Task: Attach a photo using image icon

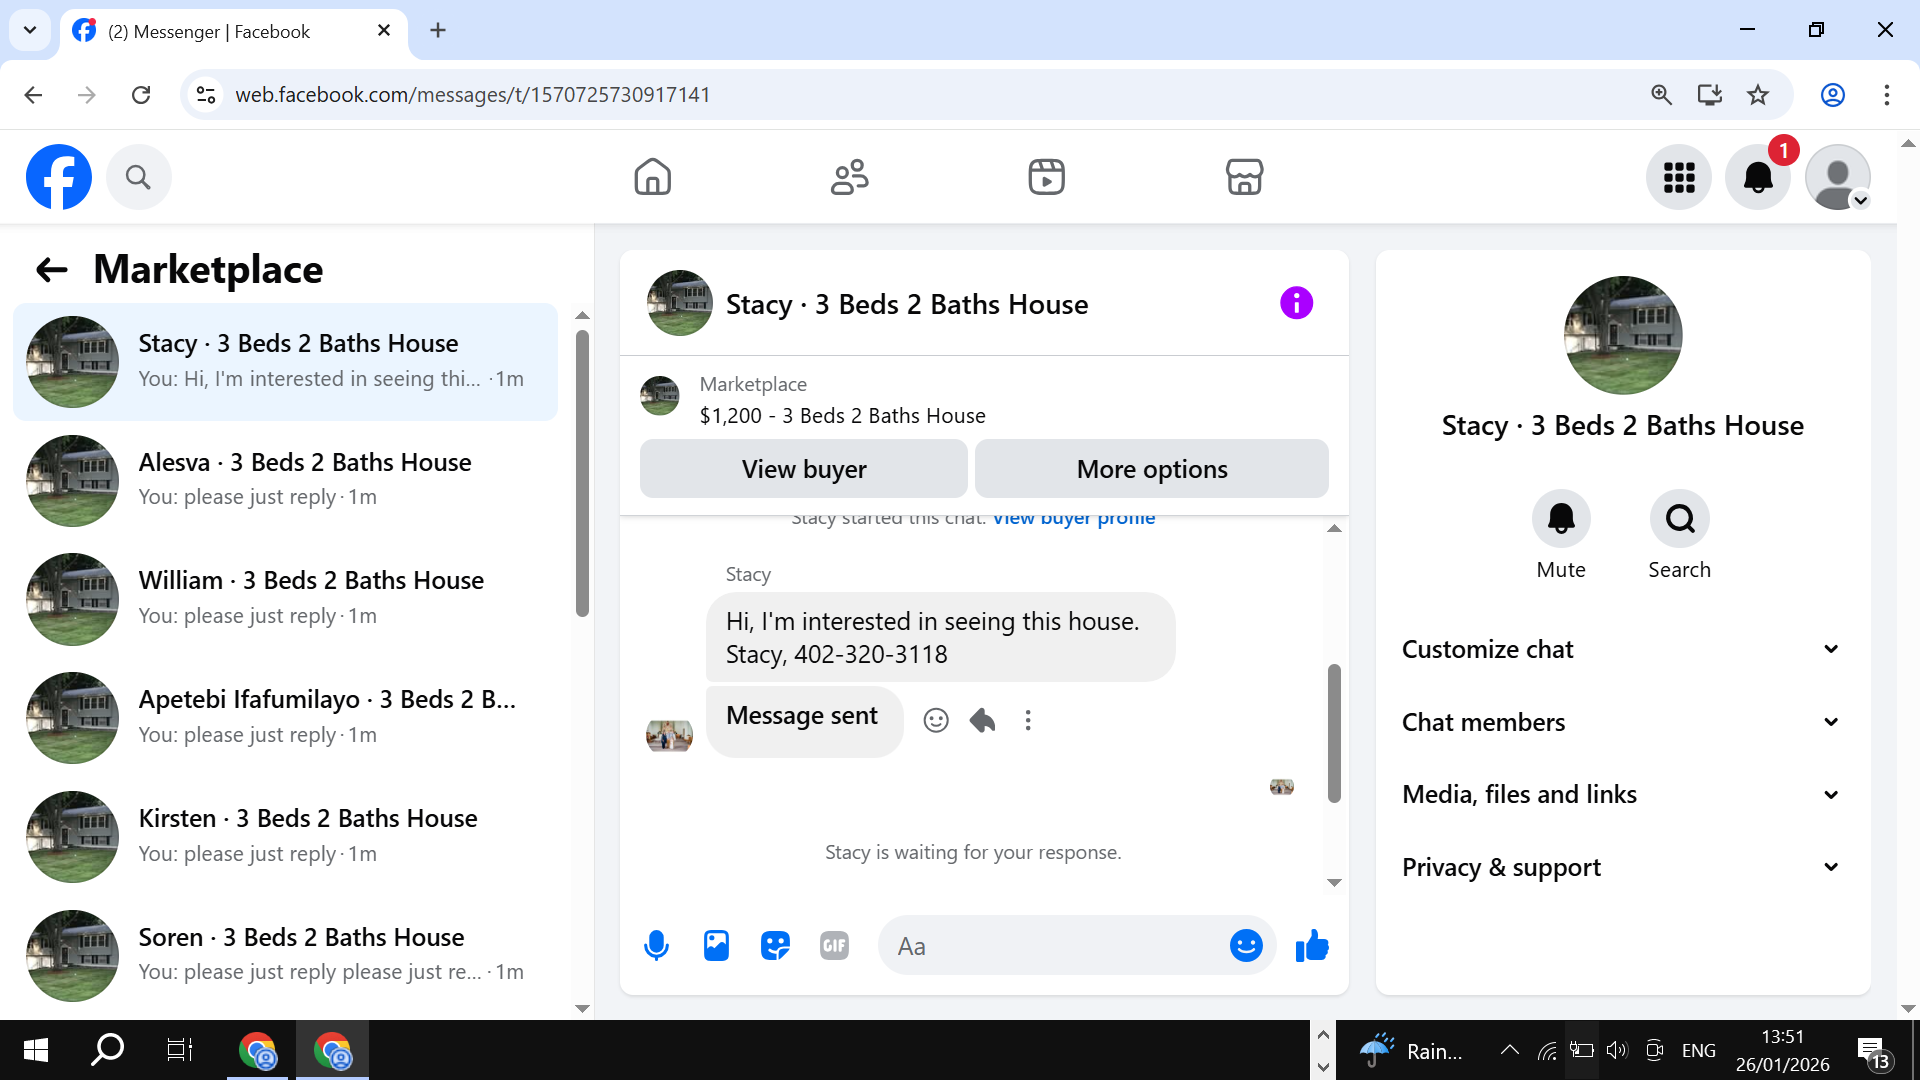Action: (716, 945)
